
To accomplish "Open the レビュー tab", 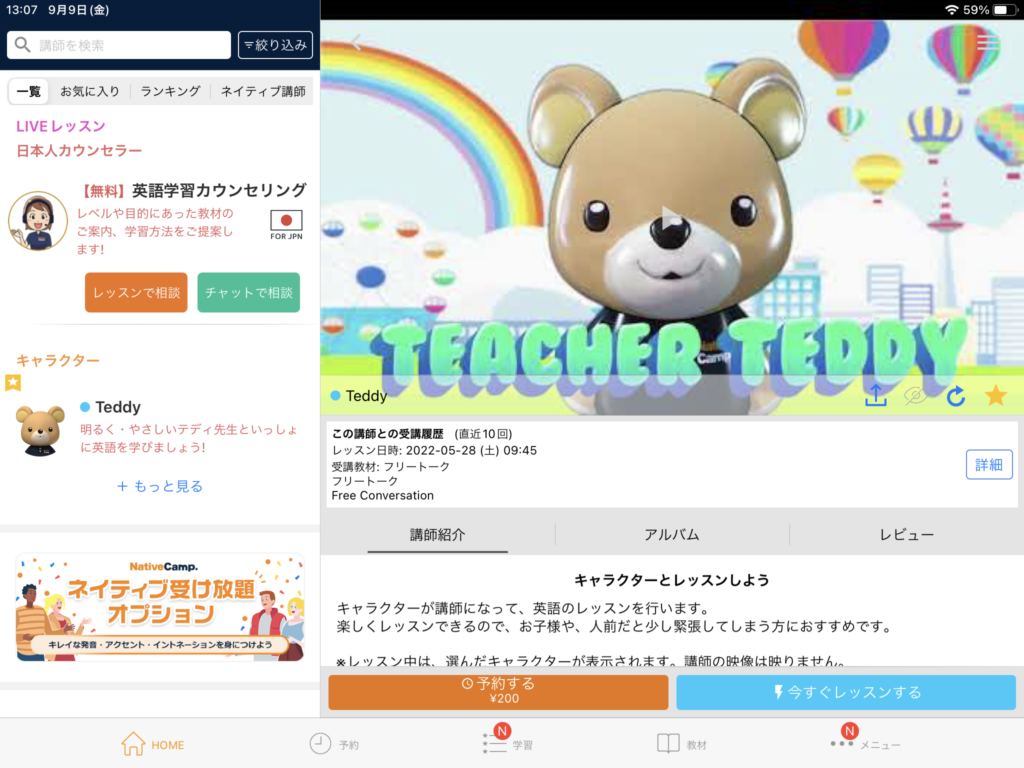I will [906, 535].
